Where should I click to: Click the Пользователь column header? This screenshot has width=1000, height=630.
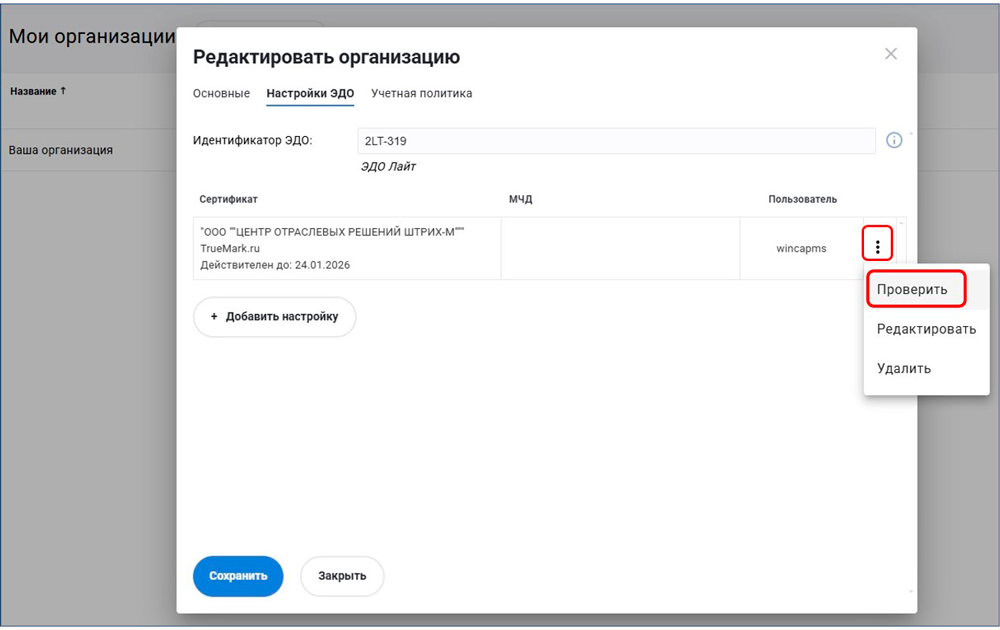[x=802, y=200]
